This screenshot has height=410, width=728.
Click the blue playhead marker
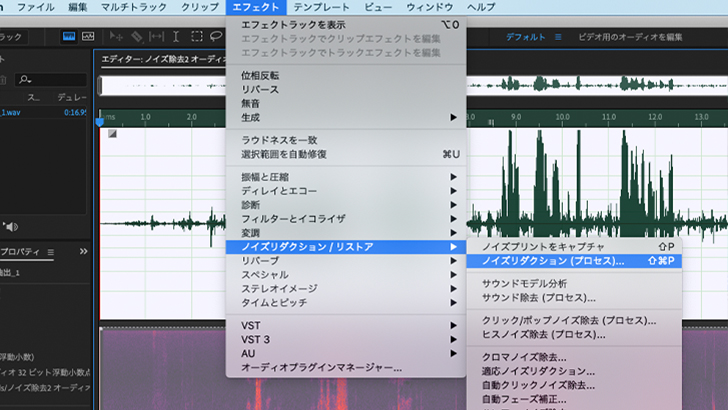click(99, 122)
